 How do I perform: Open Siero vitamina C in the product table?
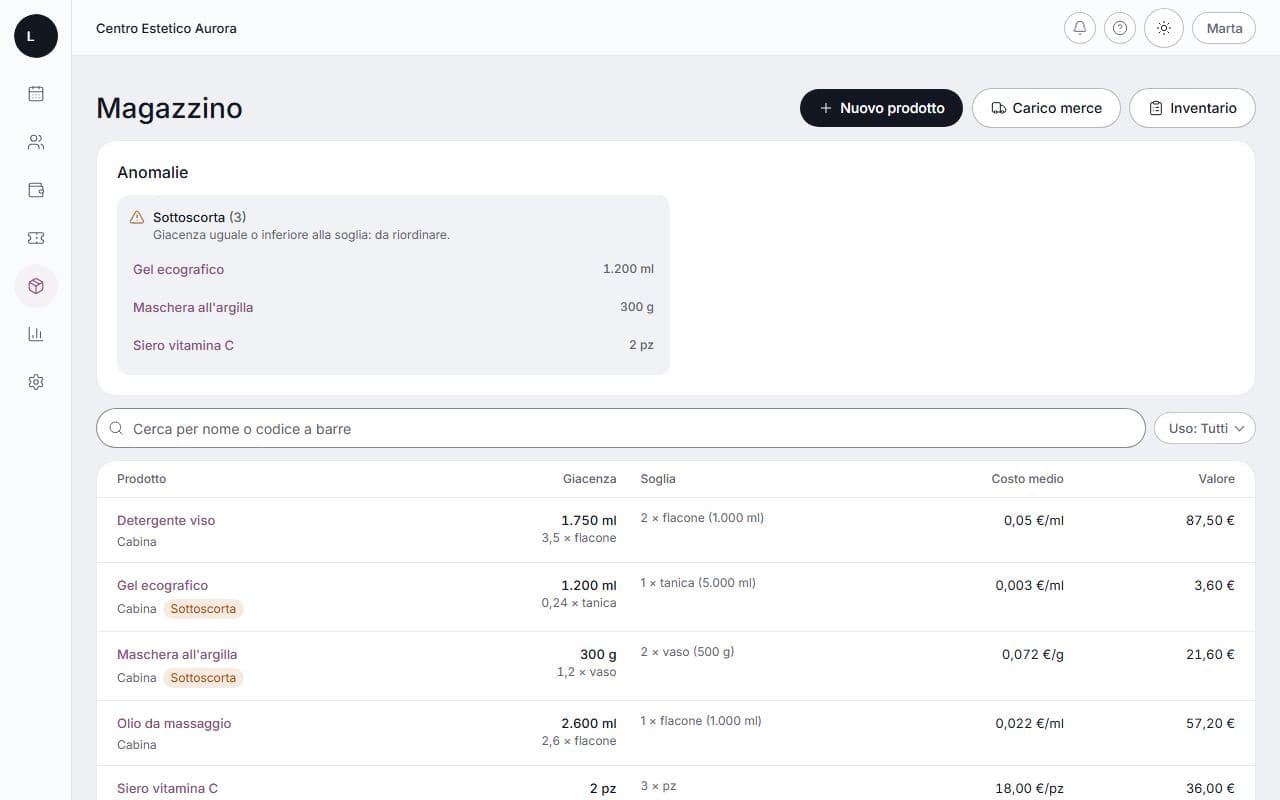pyautogui.click(x=167, y=788)
